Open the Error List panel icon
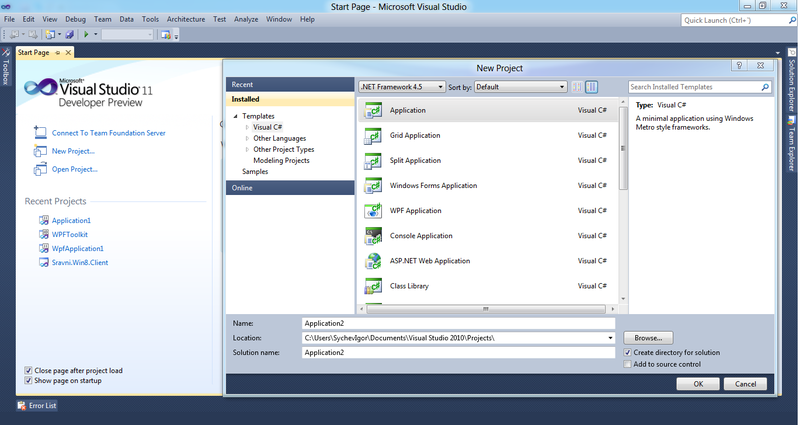This screenshot has height=425, width=800. (x=21, y=406)
